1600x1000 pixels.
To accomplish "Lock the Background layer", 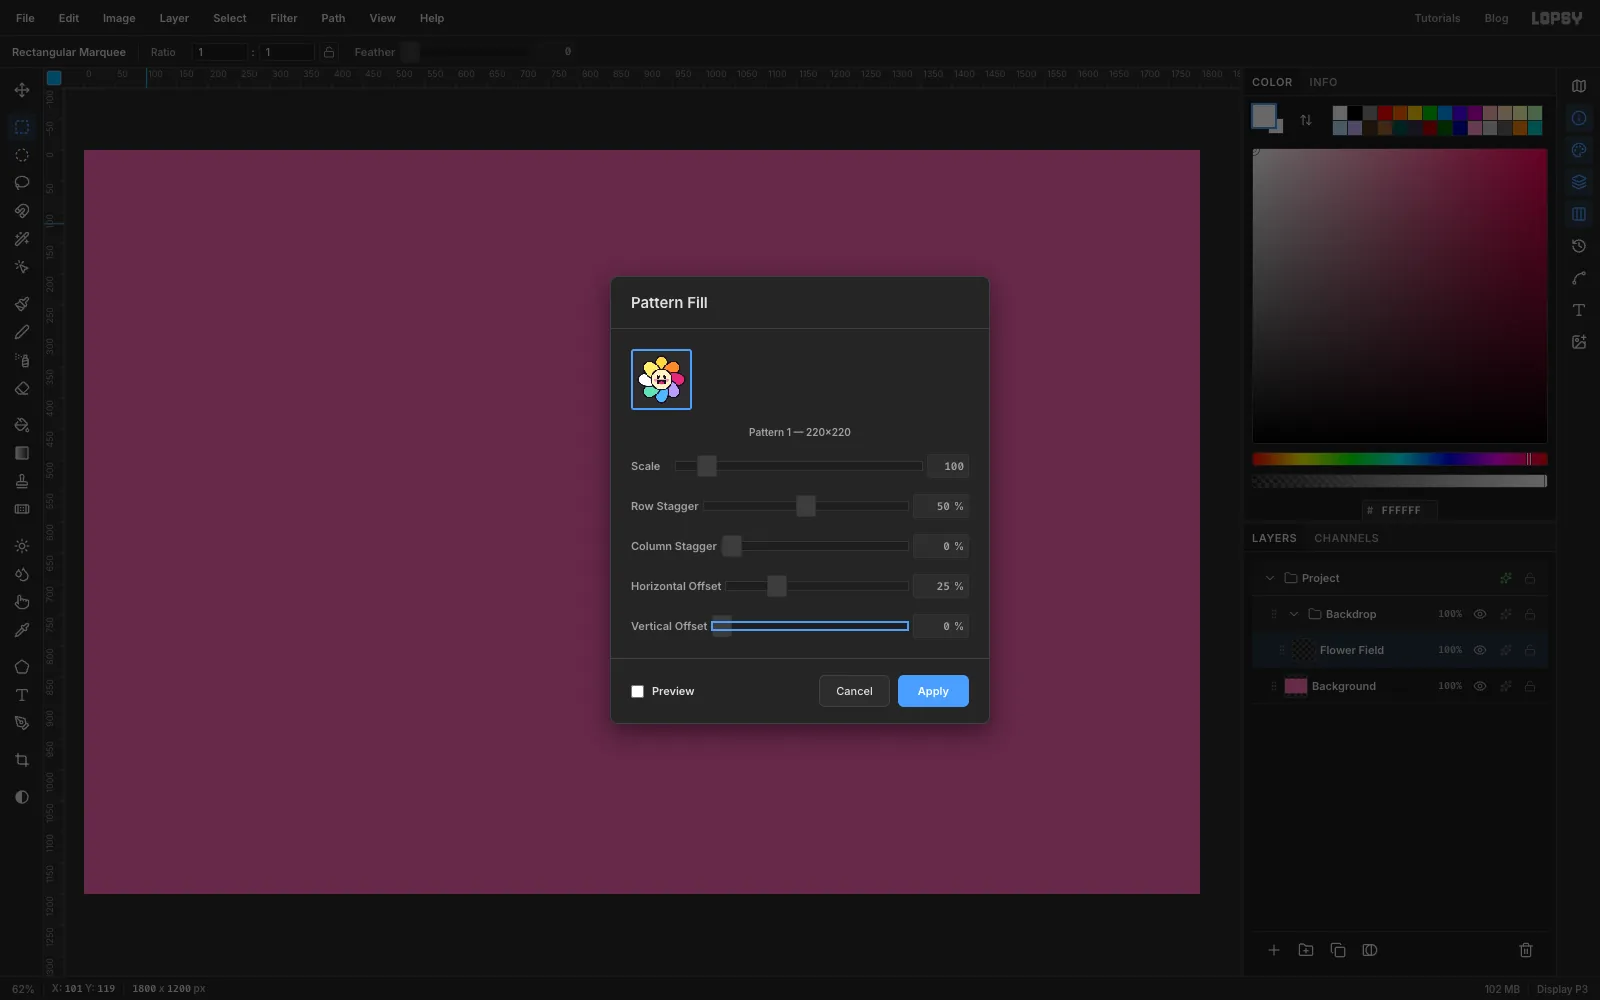I will tap(1530, 686).
